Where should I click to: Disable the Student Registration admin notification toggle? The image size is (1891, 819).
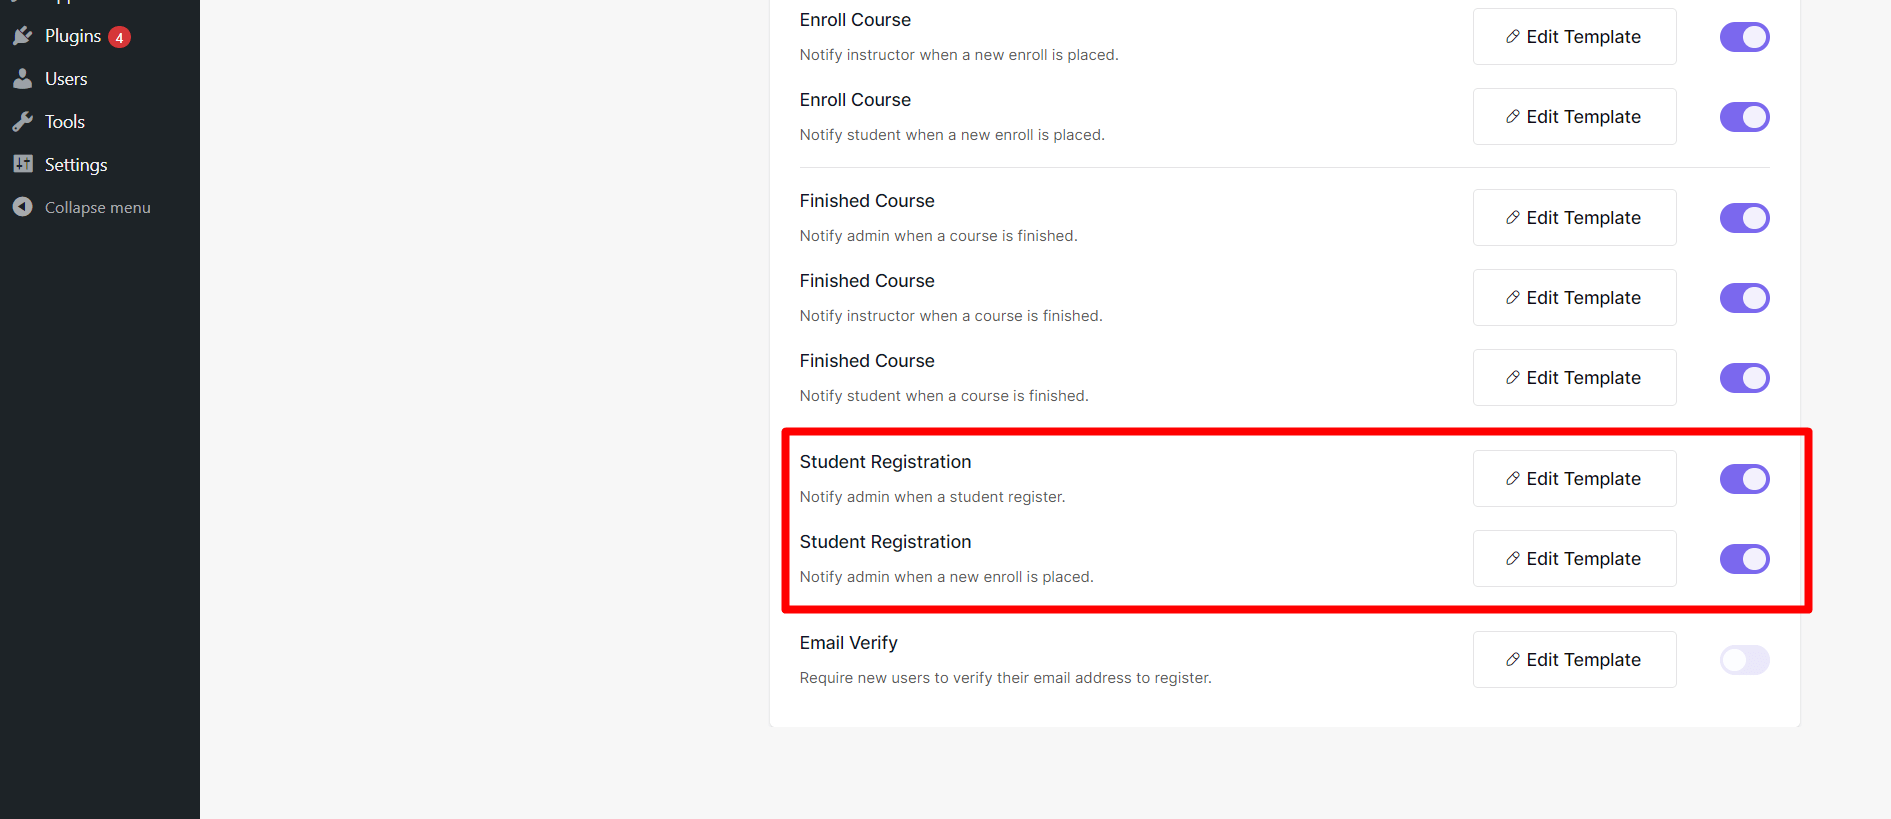[x=1744, y=478]
